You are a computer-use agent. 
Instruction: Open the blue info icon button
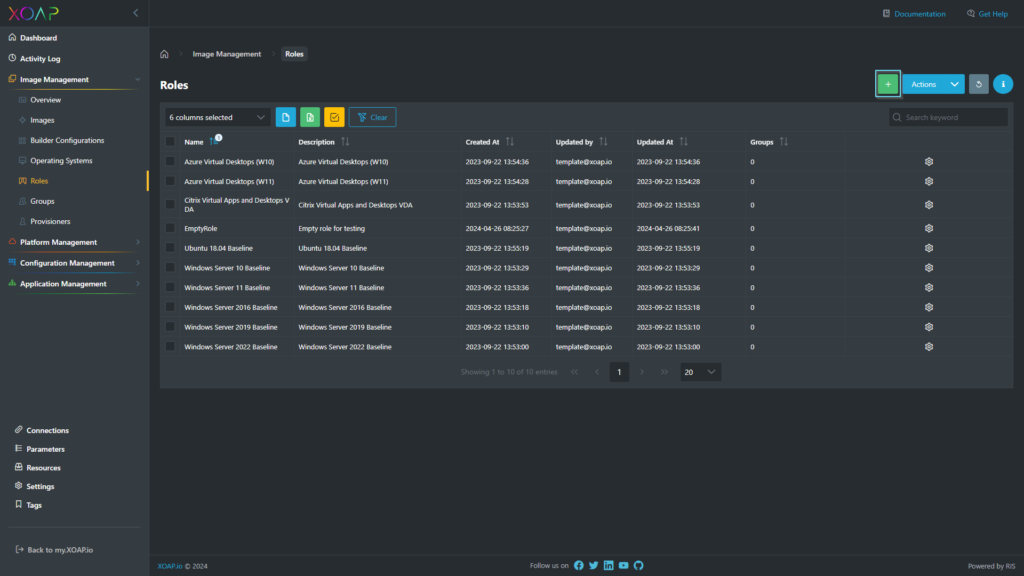pos(1003,84)
